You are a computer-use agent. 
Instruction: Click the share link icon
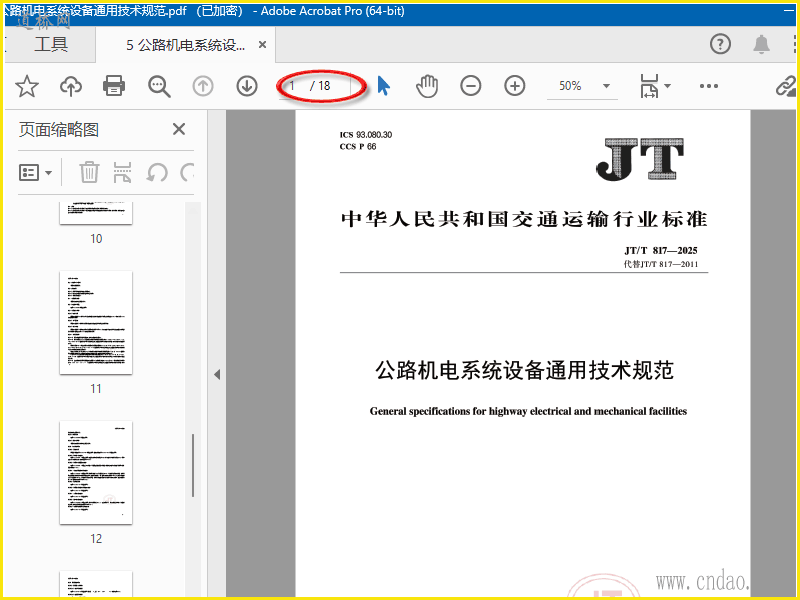(x=786, y=86)
